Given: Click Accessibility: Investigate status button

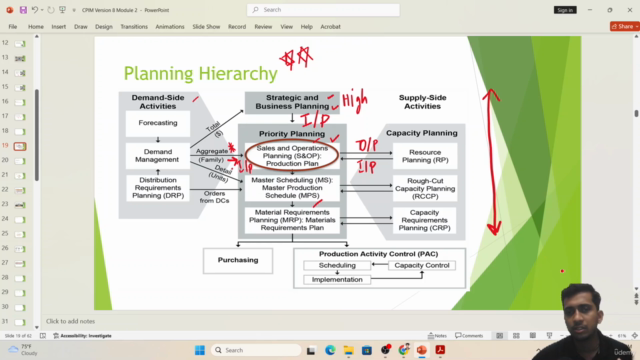Looking at the screenshot, I should pos(82,336).
